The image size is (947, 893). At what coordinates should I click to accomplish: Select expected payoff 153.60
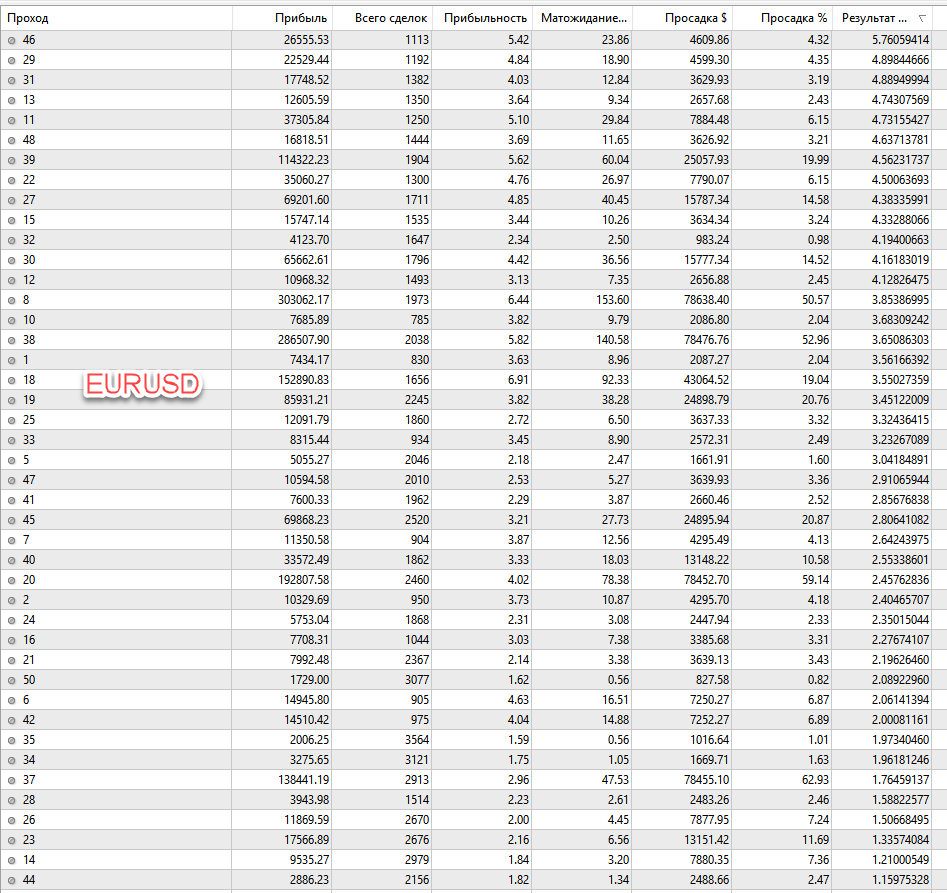coord(612,300)
